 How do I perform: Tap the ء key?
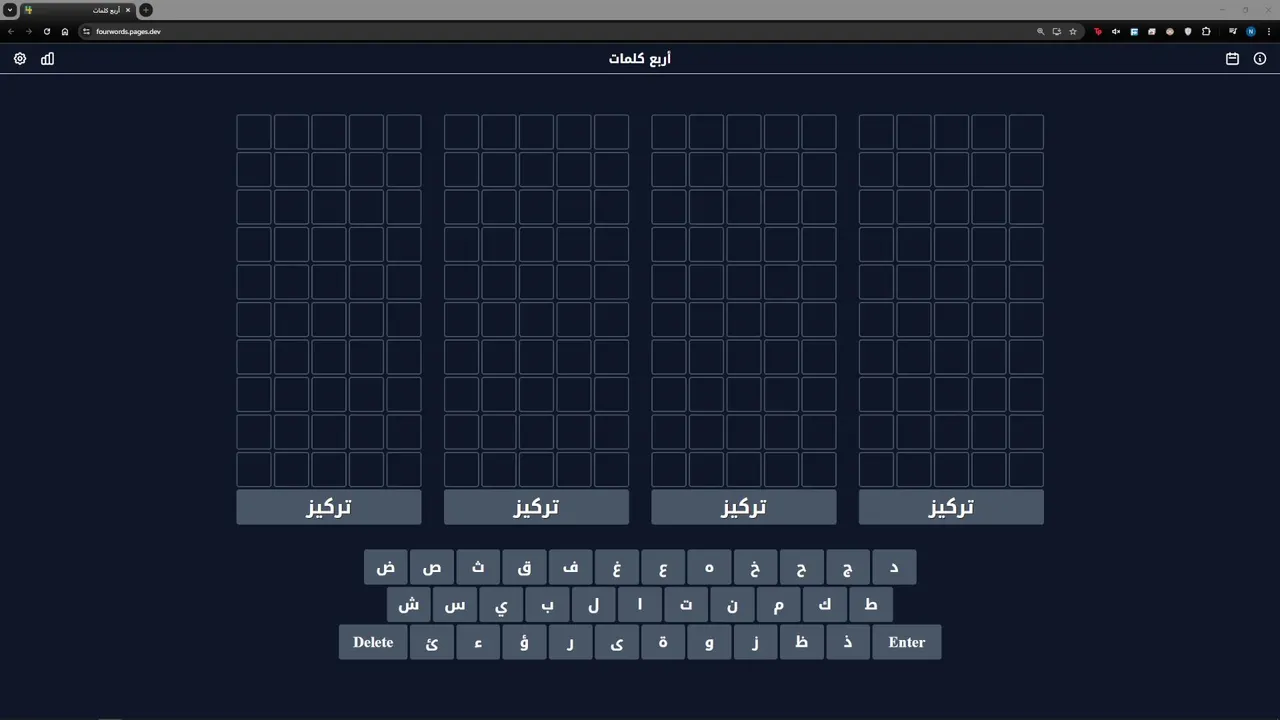tap(478, 642)
